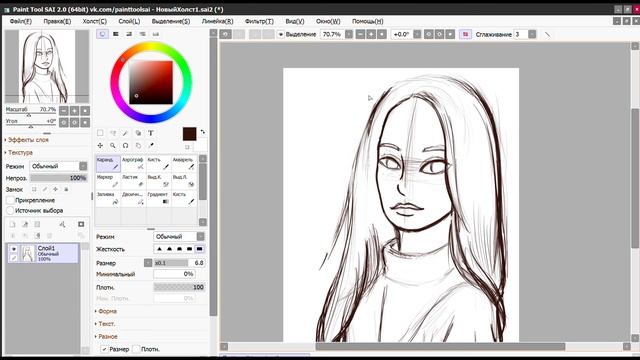Toggle RGB slider panel icon beside color wheel icon
The image size is (640, 360).
116,34
